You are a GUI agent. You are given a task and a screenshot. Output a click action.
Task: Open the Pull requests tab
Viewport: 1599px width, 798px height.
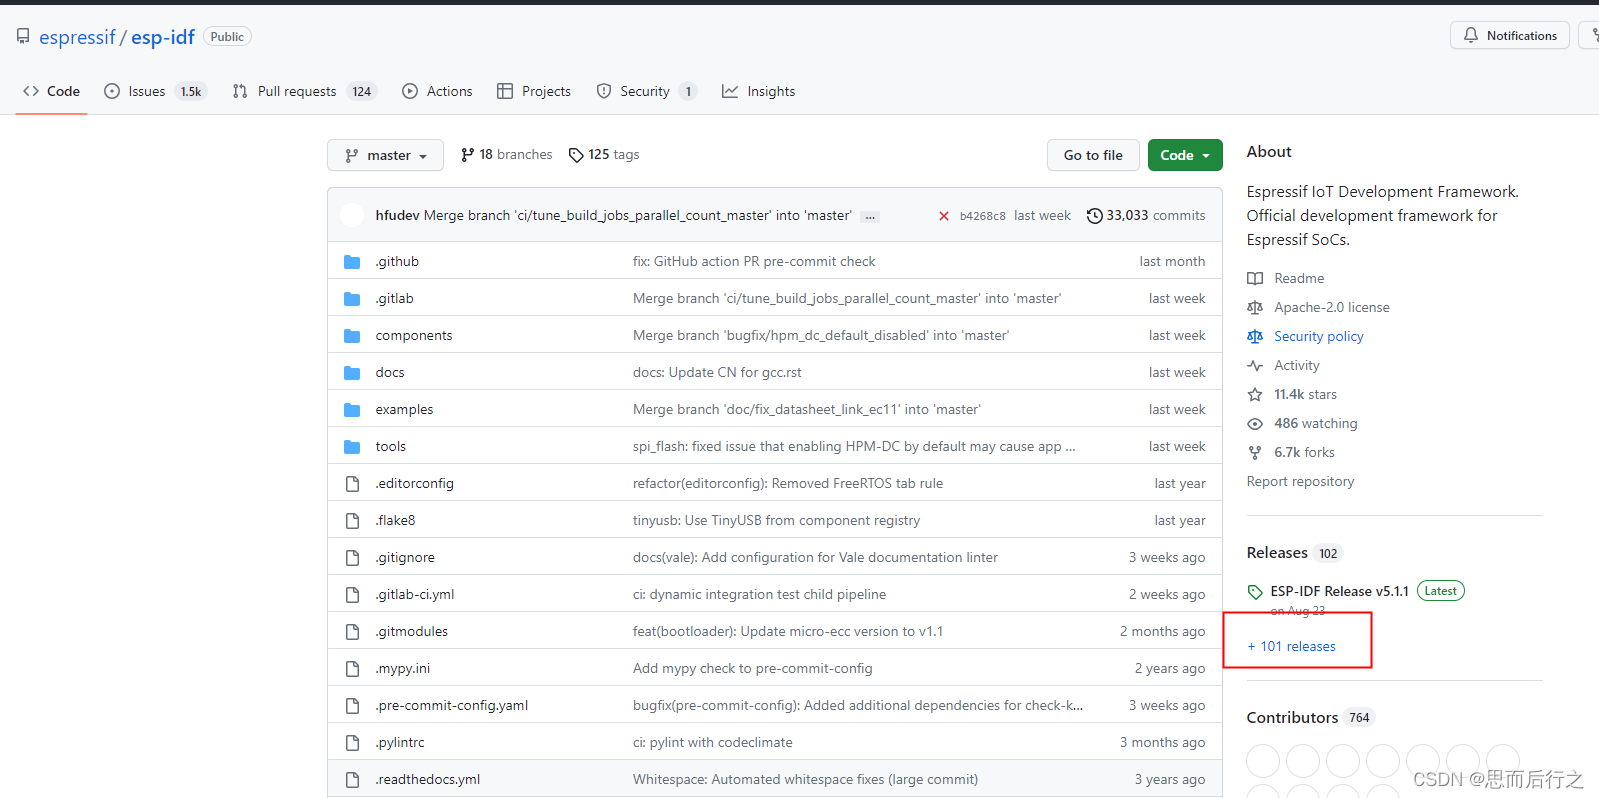pyautogui.click(x=304, y=91)
